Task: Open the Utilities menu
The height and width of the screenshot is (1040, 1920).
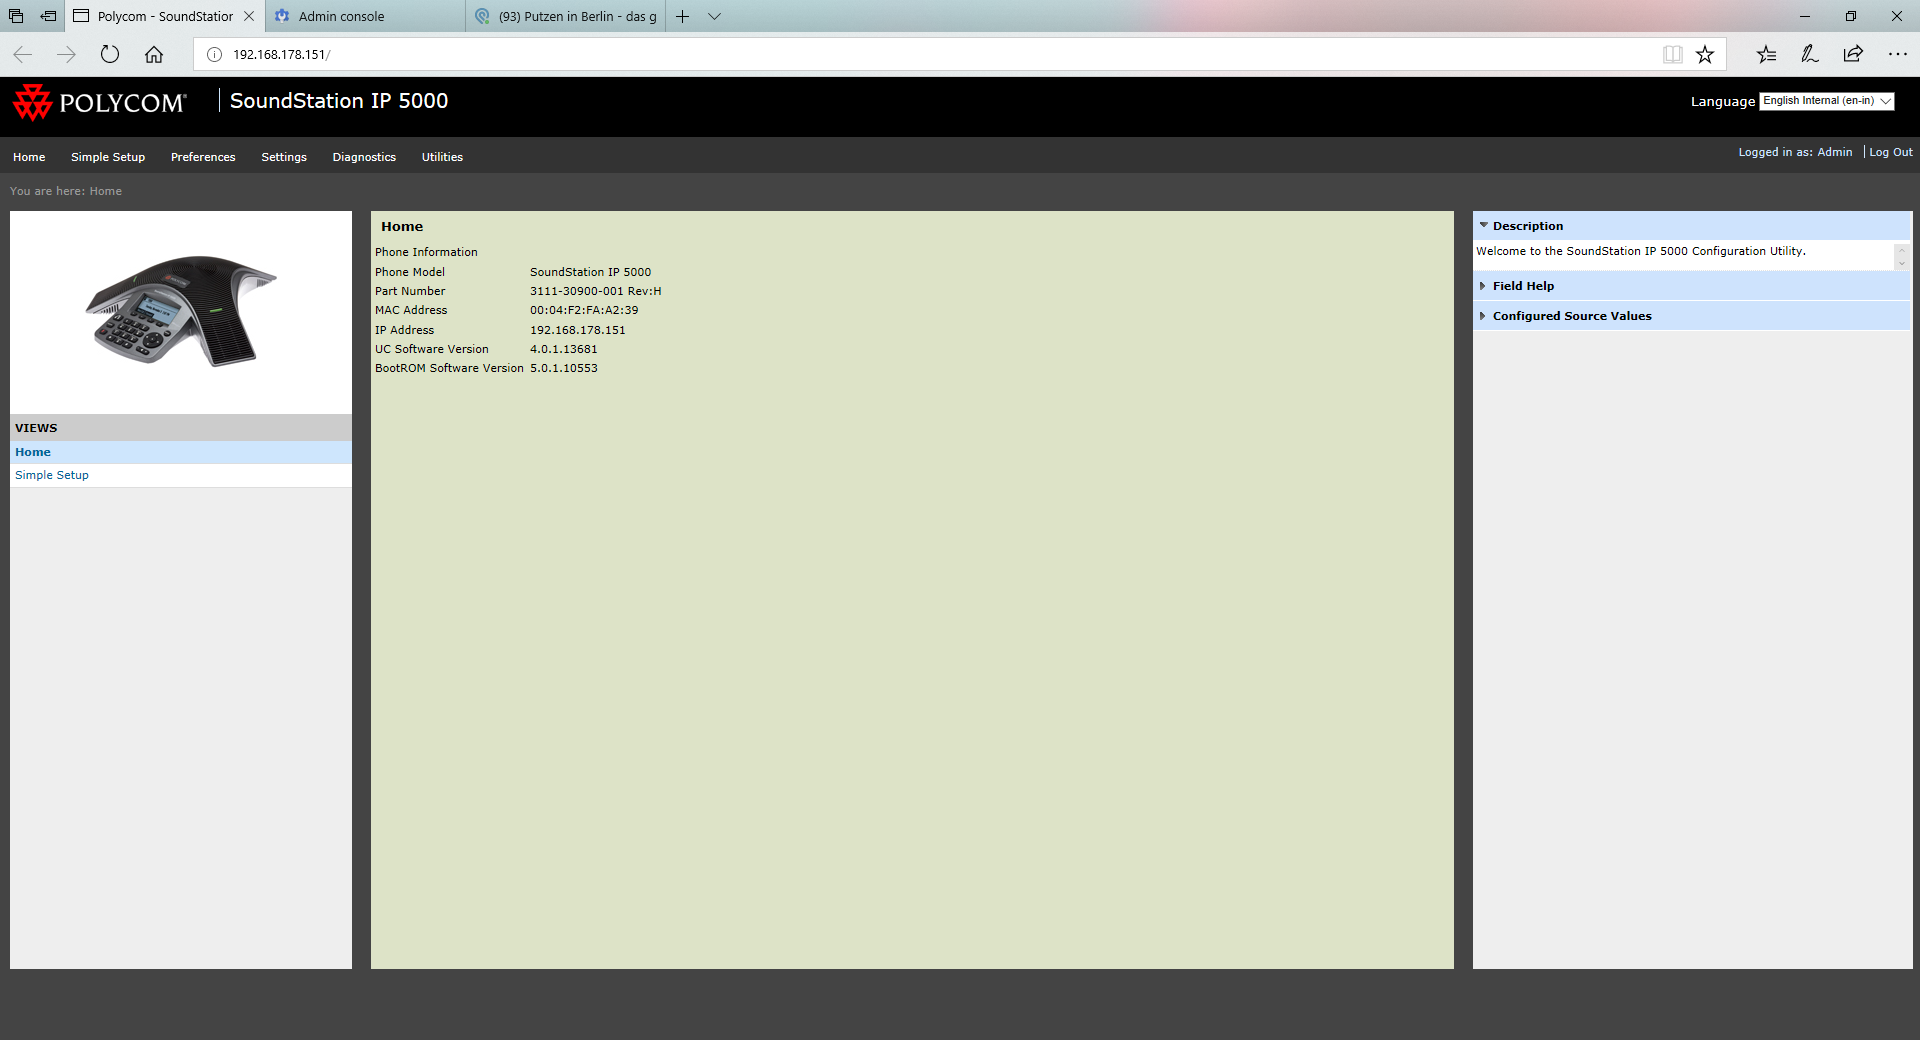Action: (442, 157)
